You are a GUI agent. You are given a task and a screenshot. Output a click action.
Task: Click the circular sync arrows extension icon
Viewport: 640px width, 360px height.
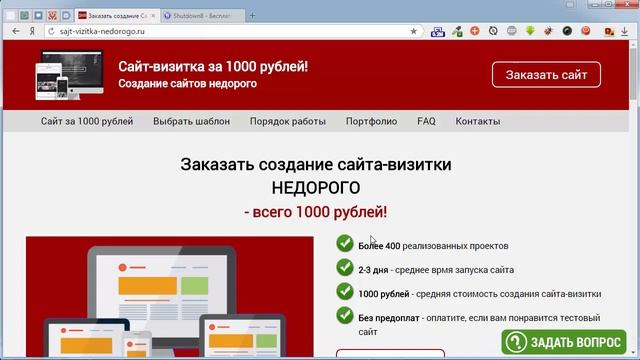pyautogui.click(x=493, y=31)
